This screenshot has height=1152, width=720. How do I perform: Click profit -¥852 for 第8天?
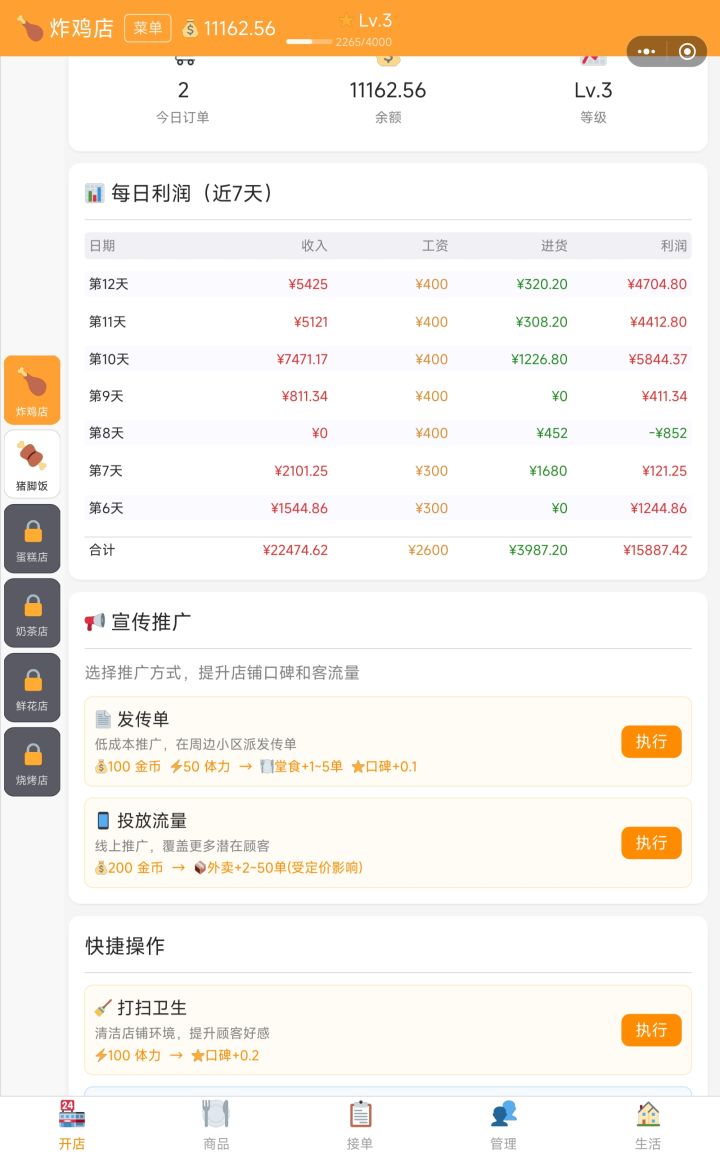pos(668,433)
